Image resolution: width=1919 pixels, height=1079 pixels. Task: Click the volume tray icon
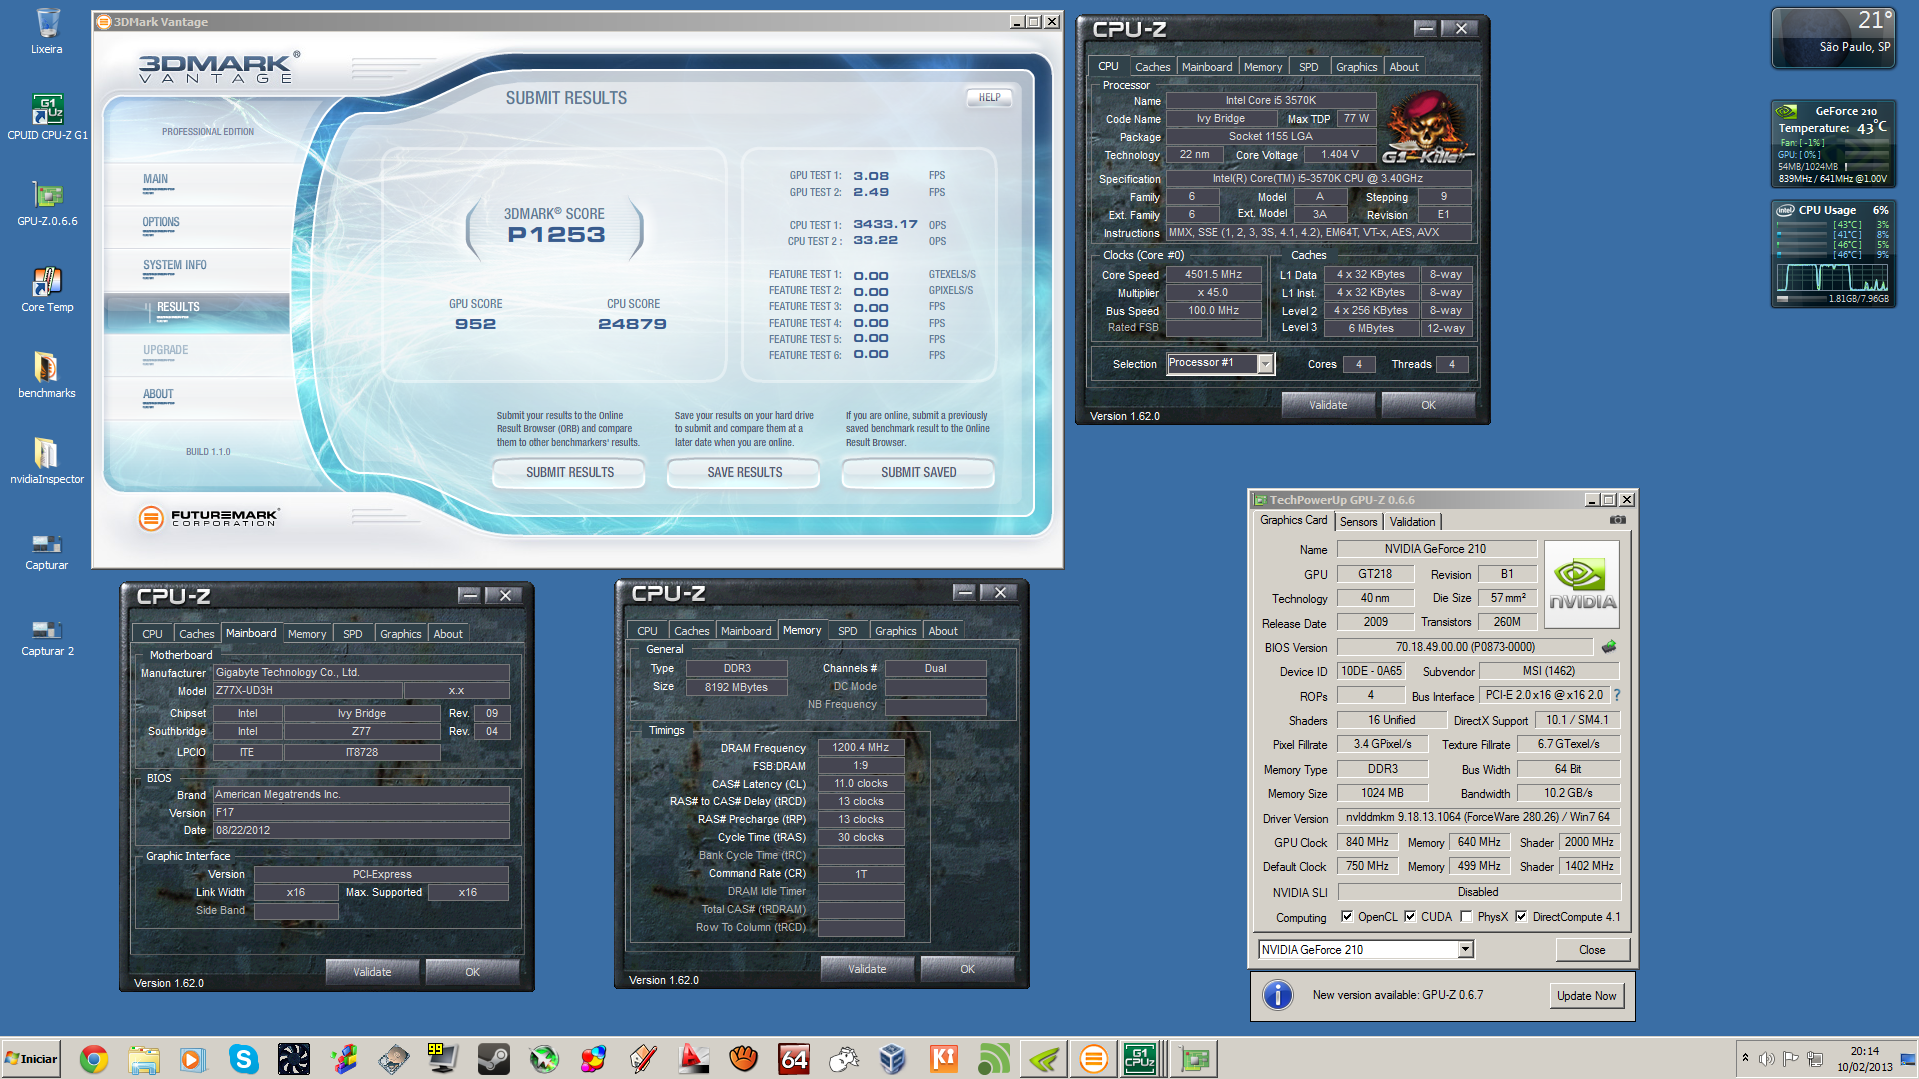tap(1767, 1059)
